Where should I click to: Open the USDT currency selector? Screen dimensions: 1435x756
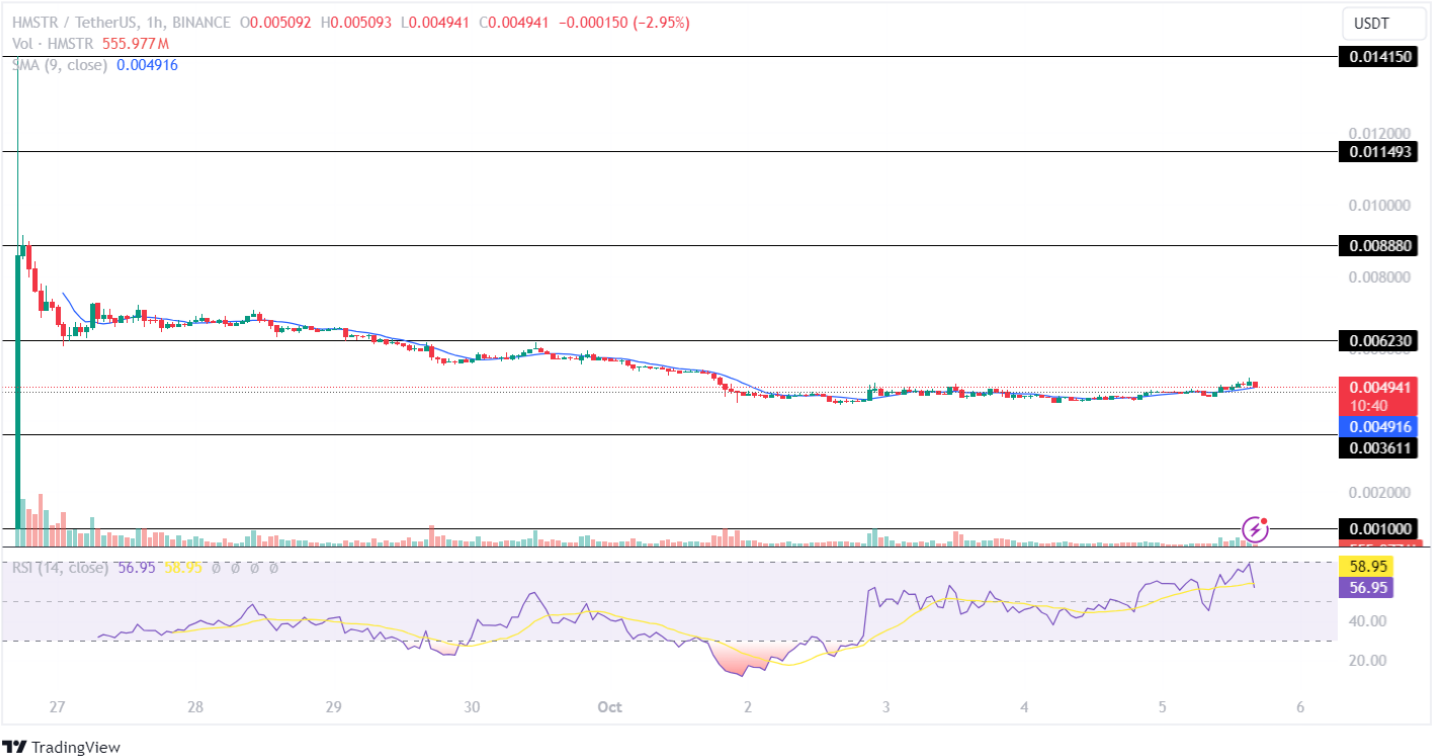[1383, 22]
